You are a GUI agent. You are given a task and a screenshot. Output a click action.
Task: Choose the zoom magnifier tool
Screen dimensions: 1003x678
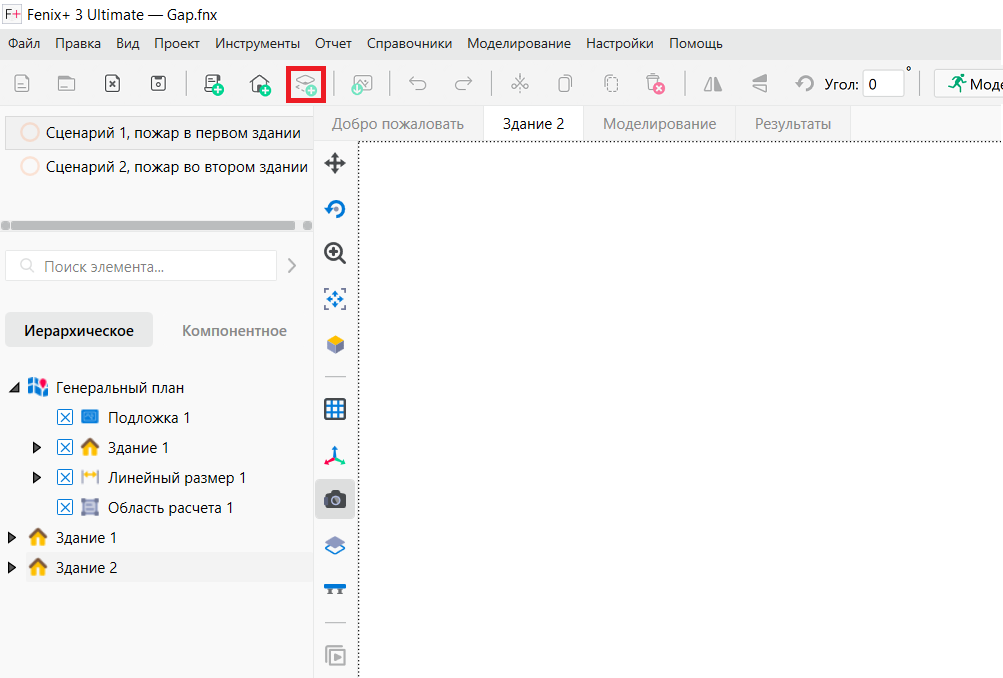coord(335,253)
